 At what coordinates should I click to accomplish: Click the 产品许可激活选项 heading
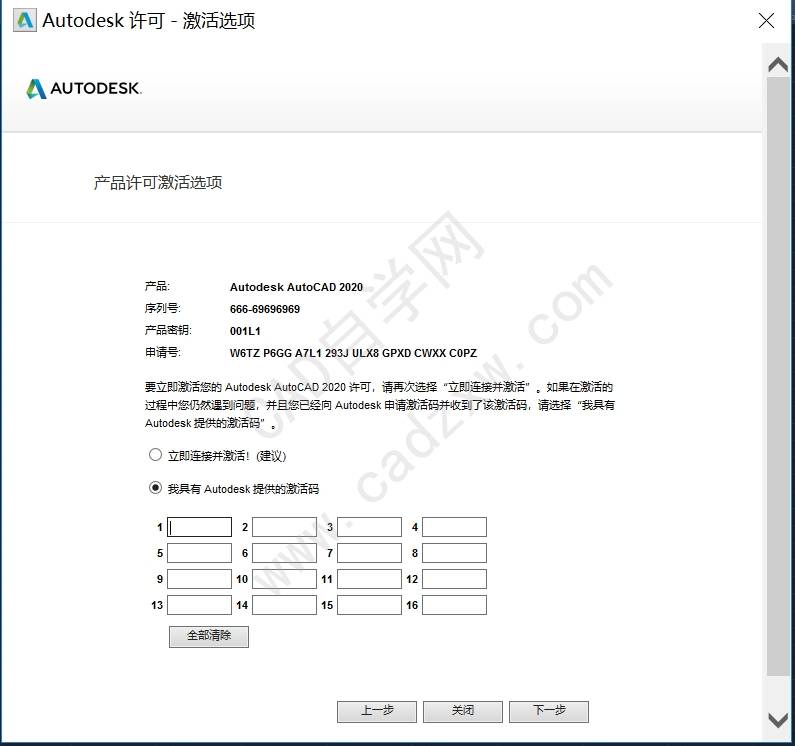click(158, 183)
